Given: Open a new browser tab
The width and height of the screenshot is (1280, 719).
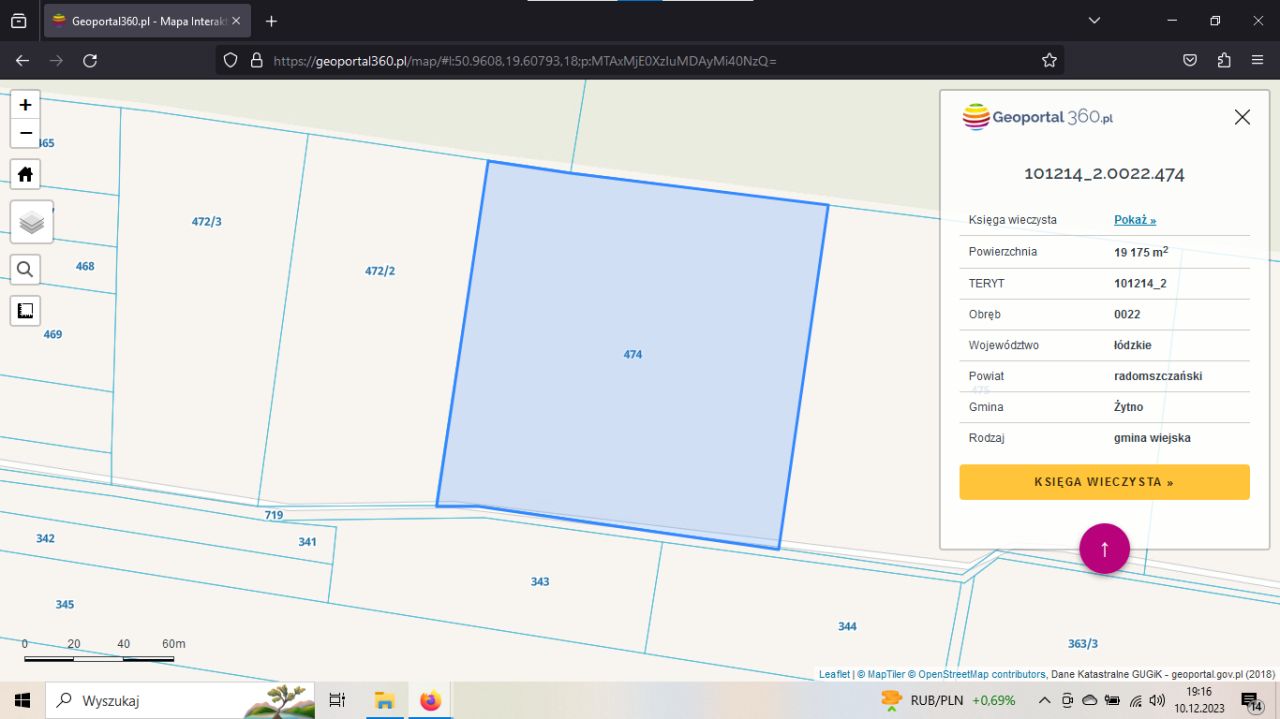Looking at the screenshot, I should (271, 21).
